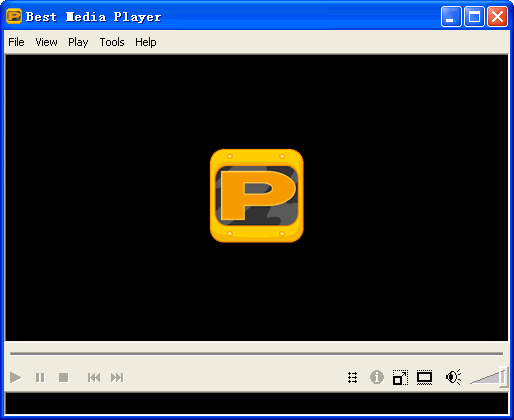Click the Best Media Player title bar icon
Image resolution: width=514 pixels, height=420 pixels.
(x=14, y=16)
